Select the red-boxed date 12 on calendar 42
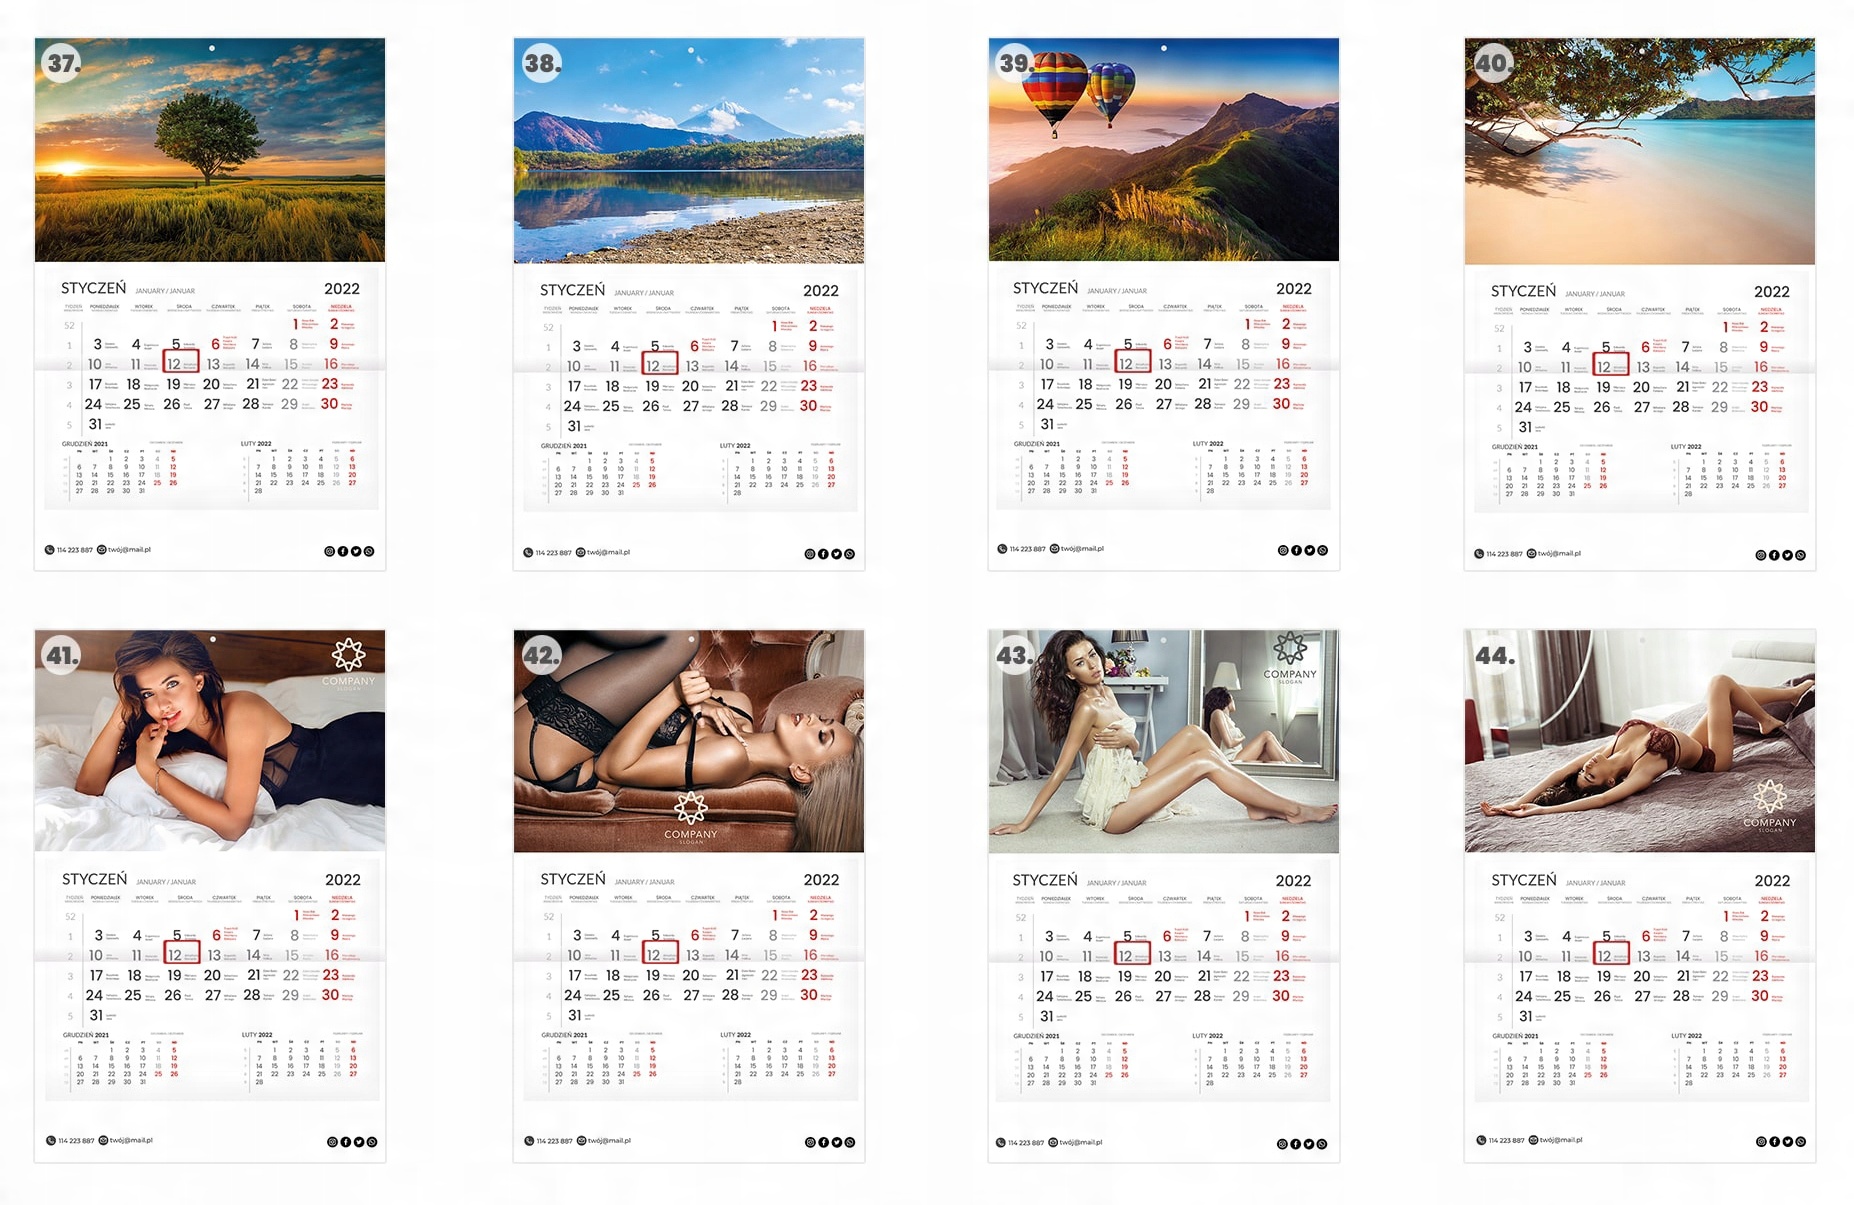Screen dimensions: 1854x1205 coord(660,954)
